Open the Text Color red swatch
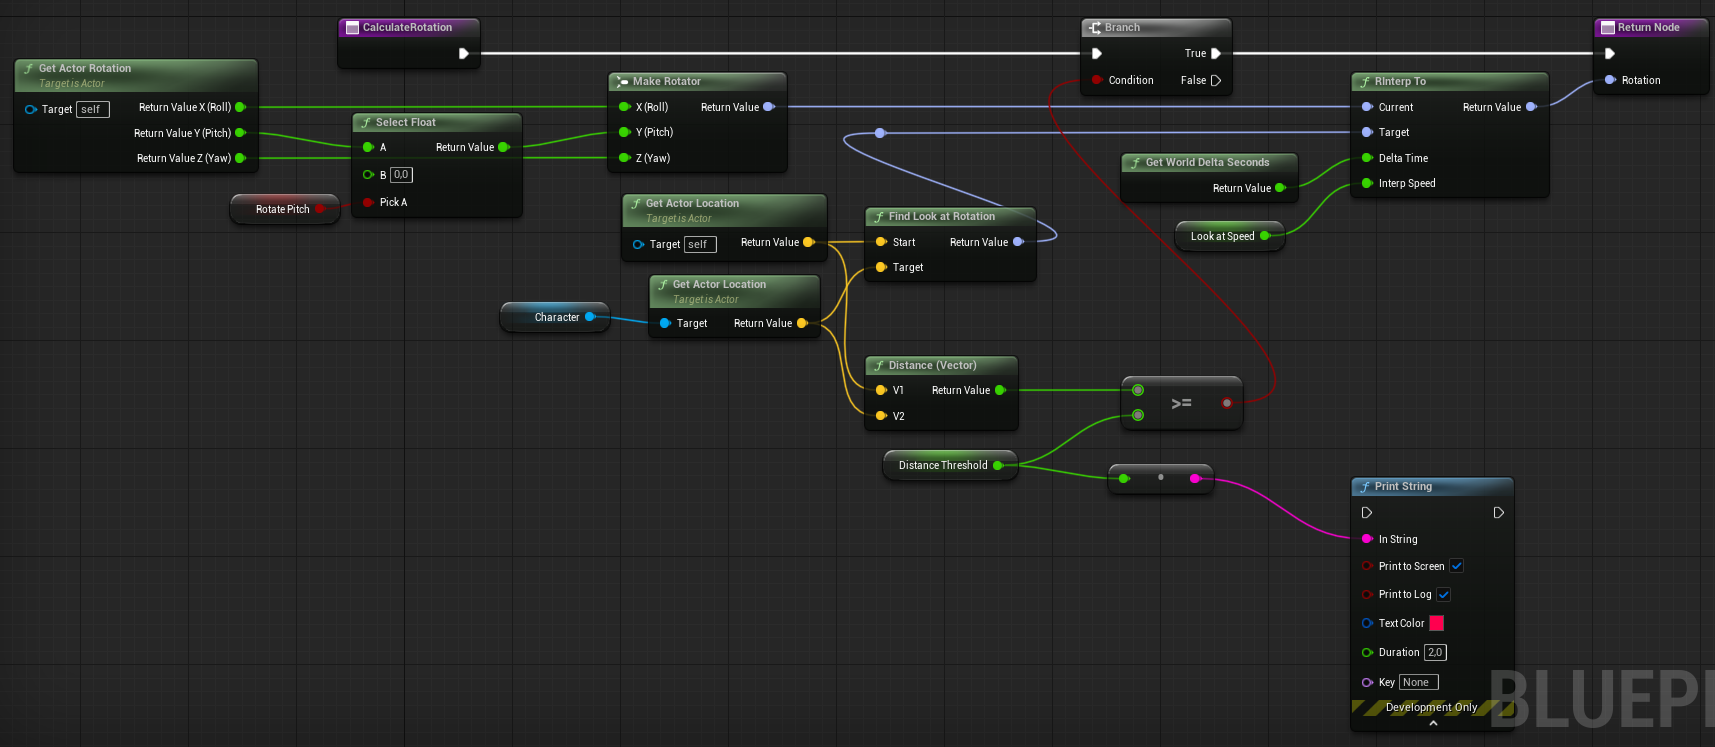This screenshot has width=1715, height=747. click(x=1437, y=623)
